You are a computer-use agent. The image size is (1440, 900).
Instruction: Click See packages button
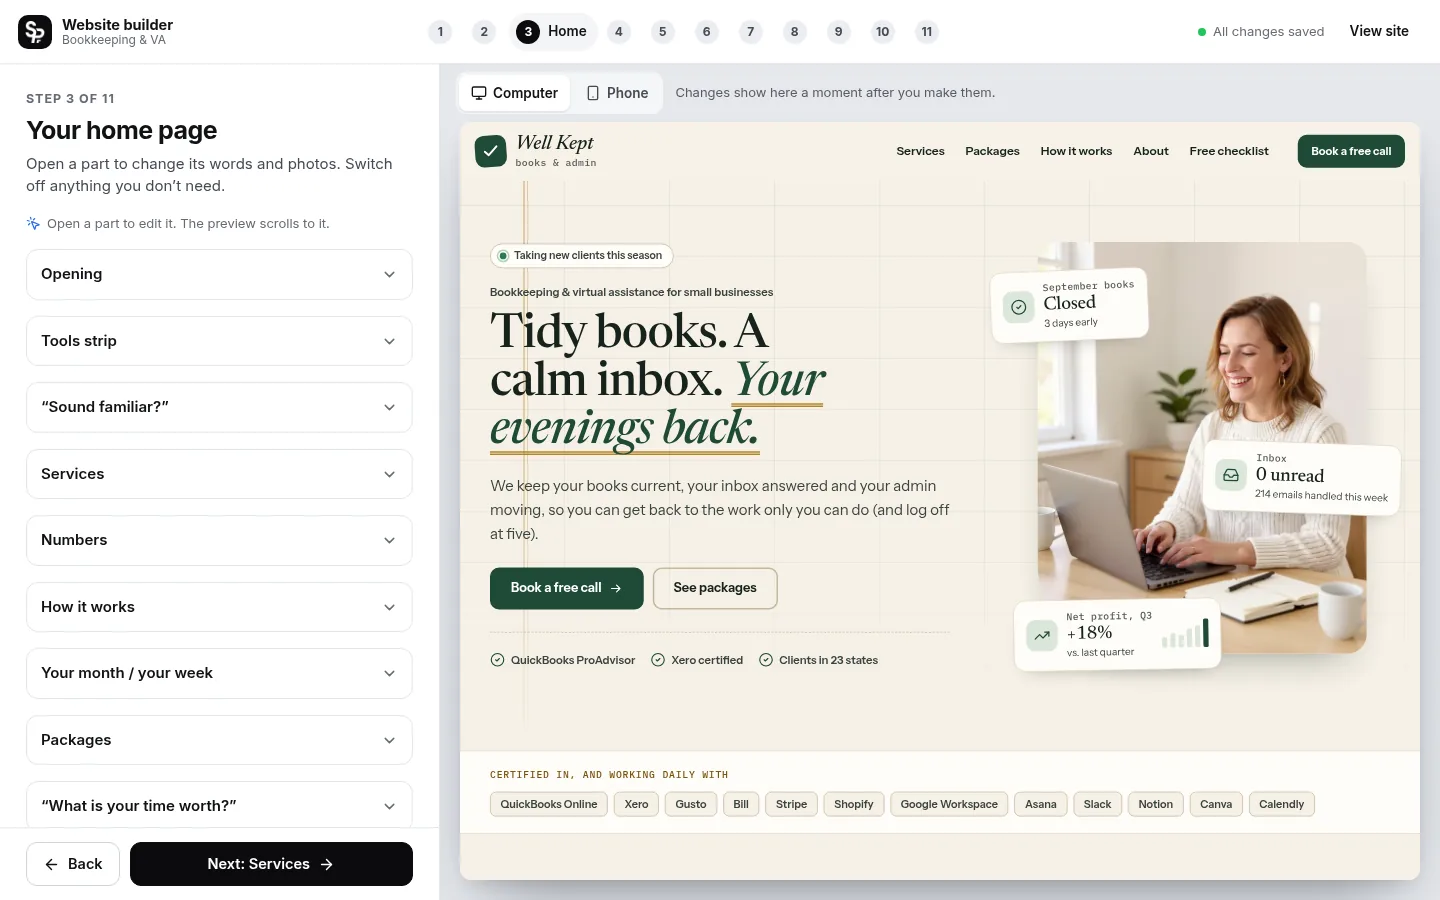[x=715, y=588]
